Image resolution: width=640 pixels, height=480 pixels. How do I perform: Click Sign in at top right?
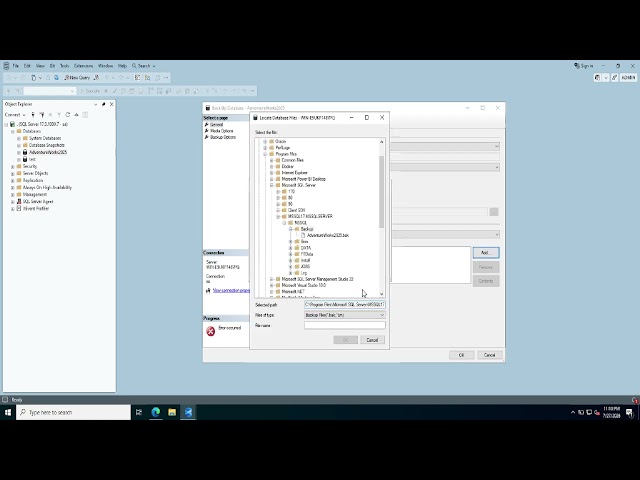click(x=584, y=66)
